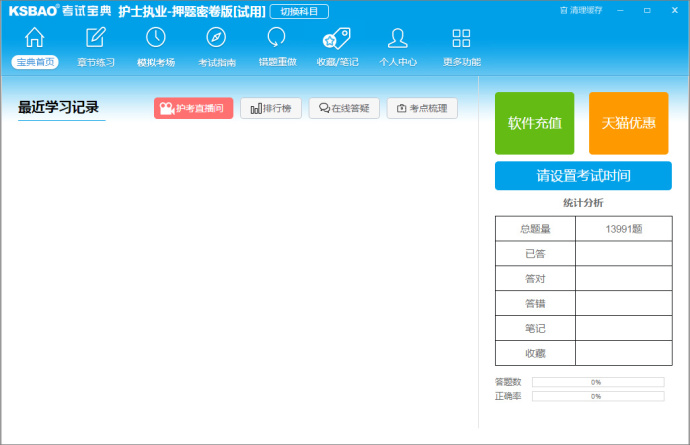
Task: Click the KSBAO 考试宝典 logo
Action: [60, 11]
